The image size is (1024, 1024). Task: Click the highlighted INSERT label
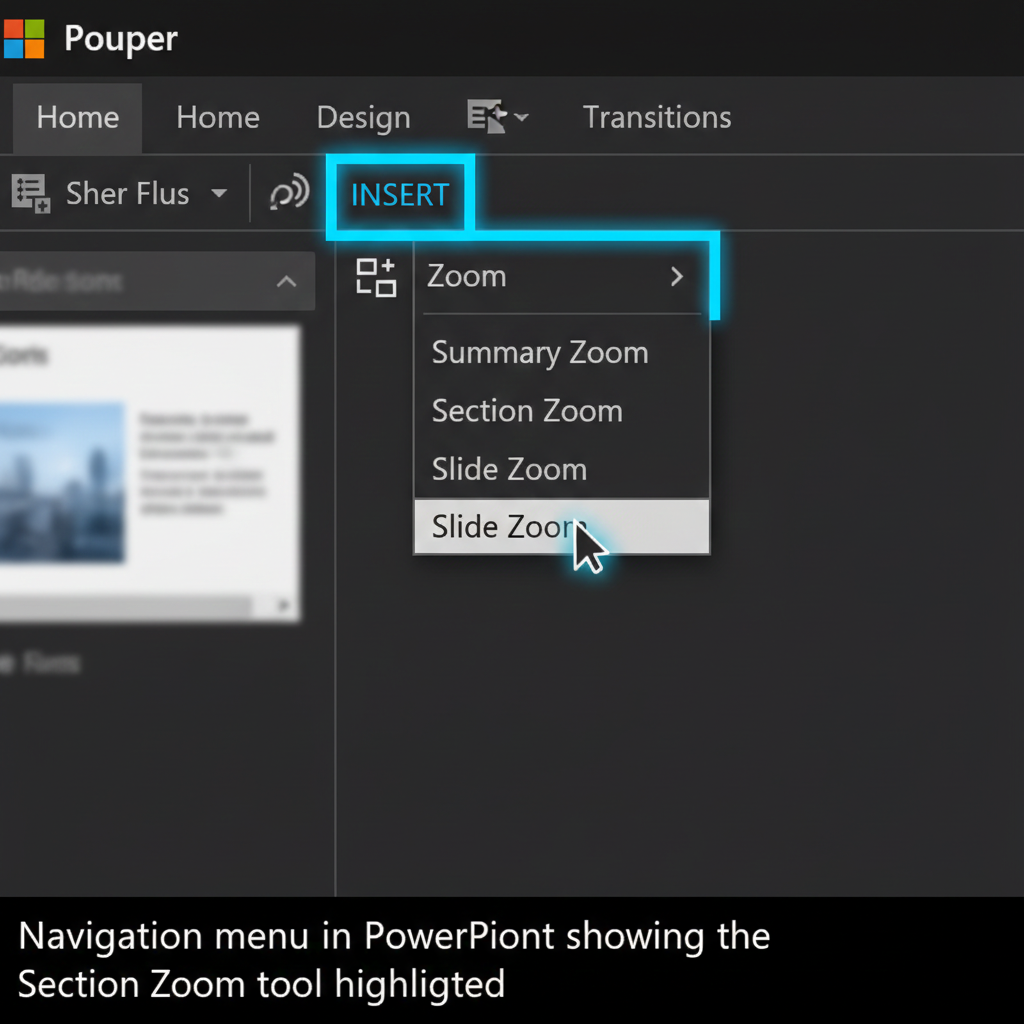[x=399, y=195]
